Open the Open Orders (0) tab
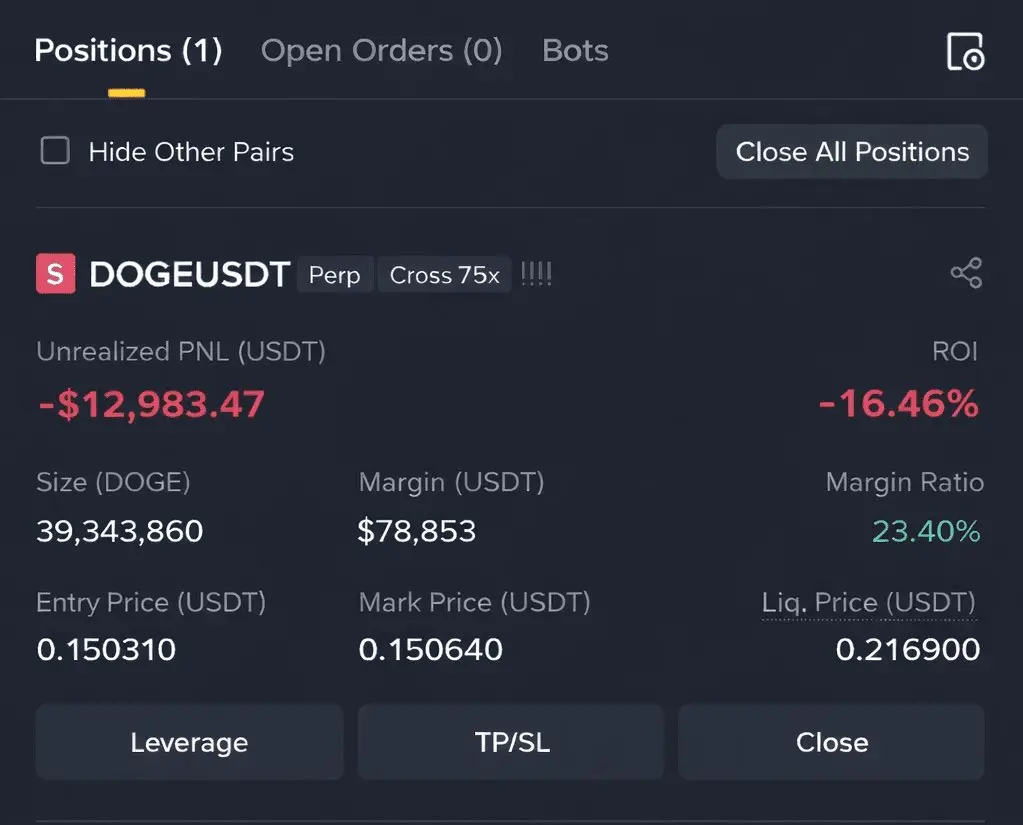The height and width of the screenshot is (825, 1023). pos(381,51)
